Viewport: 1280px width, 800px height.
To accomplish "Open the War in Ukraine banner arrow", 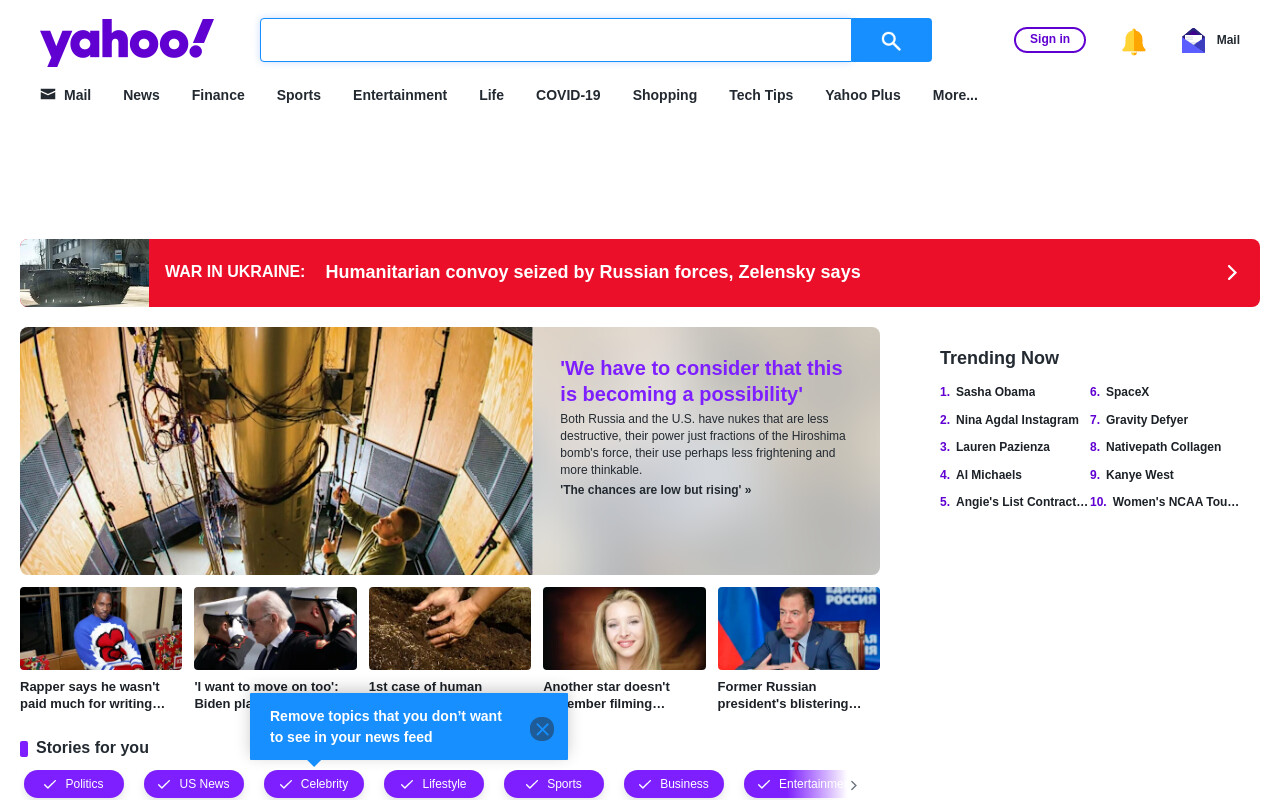I will [x=1232, y=273].
